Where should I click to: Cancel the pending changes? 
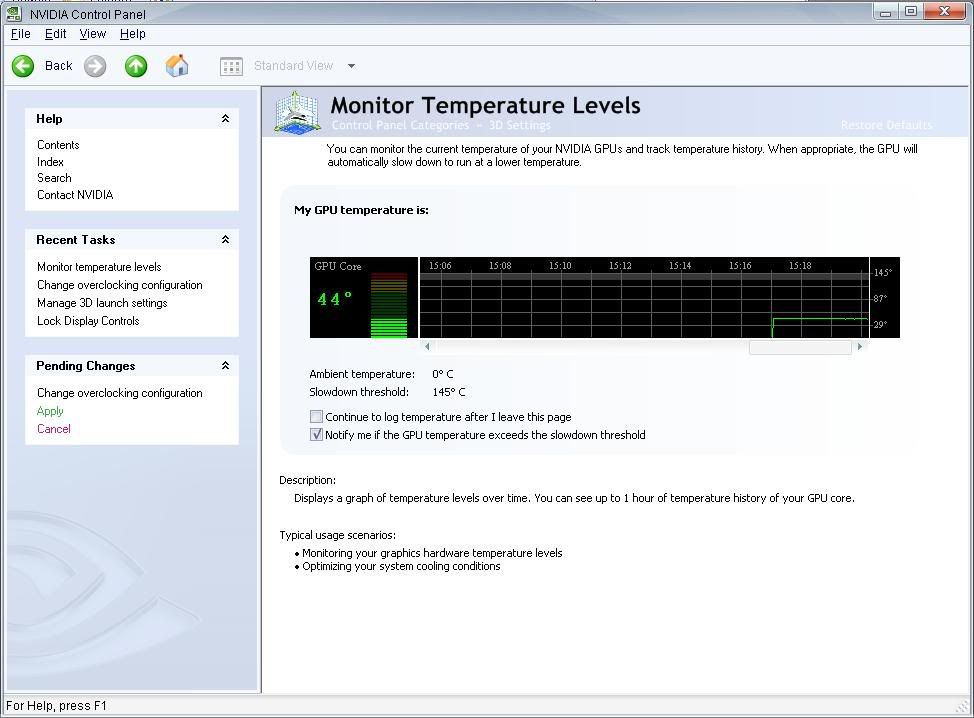pyautogui.click(x=53, y=429)
